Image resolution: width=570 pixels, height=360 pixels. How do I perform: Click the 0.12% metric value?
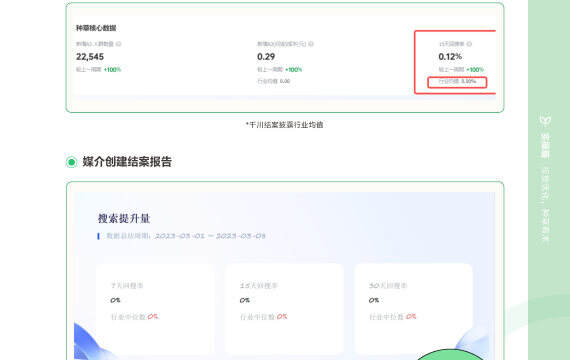pyautogui.click(x=450, y=57)
